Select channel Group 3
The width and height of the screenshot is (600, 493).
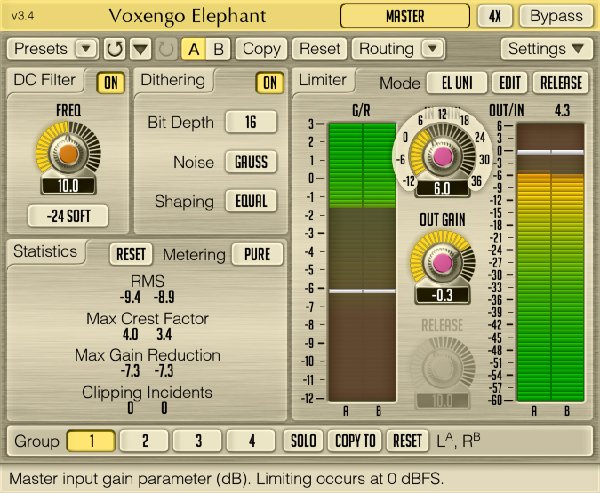click(x=197, y=441)
